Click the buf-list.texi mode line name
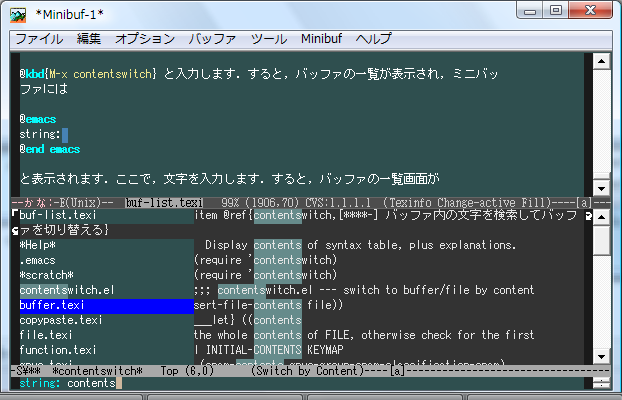622x400 pixels. 163,203
